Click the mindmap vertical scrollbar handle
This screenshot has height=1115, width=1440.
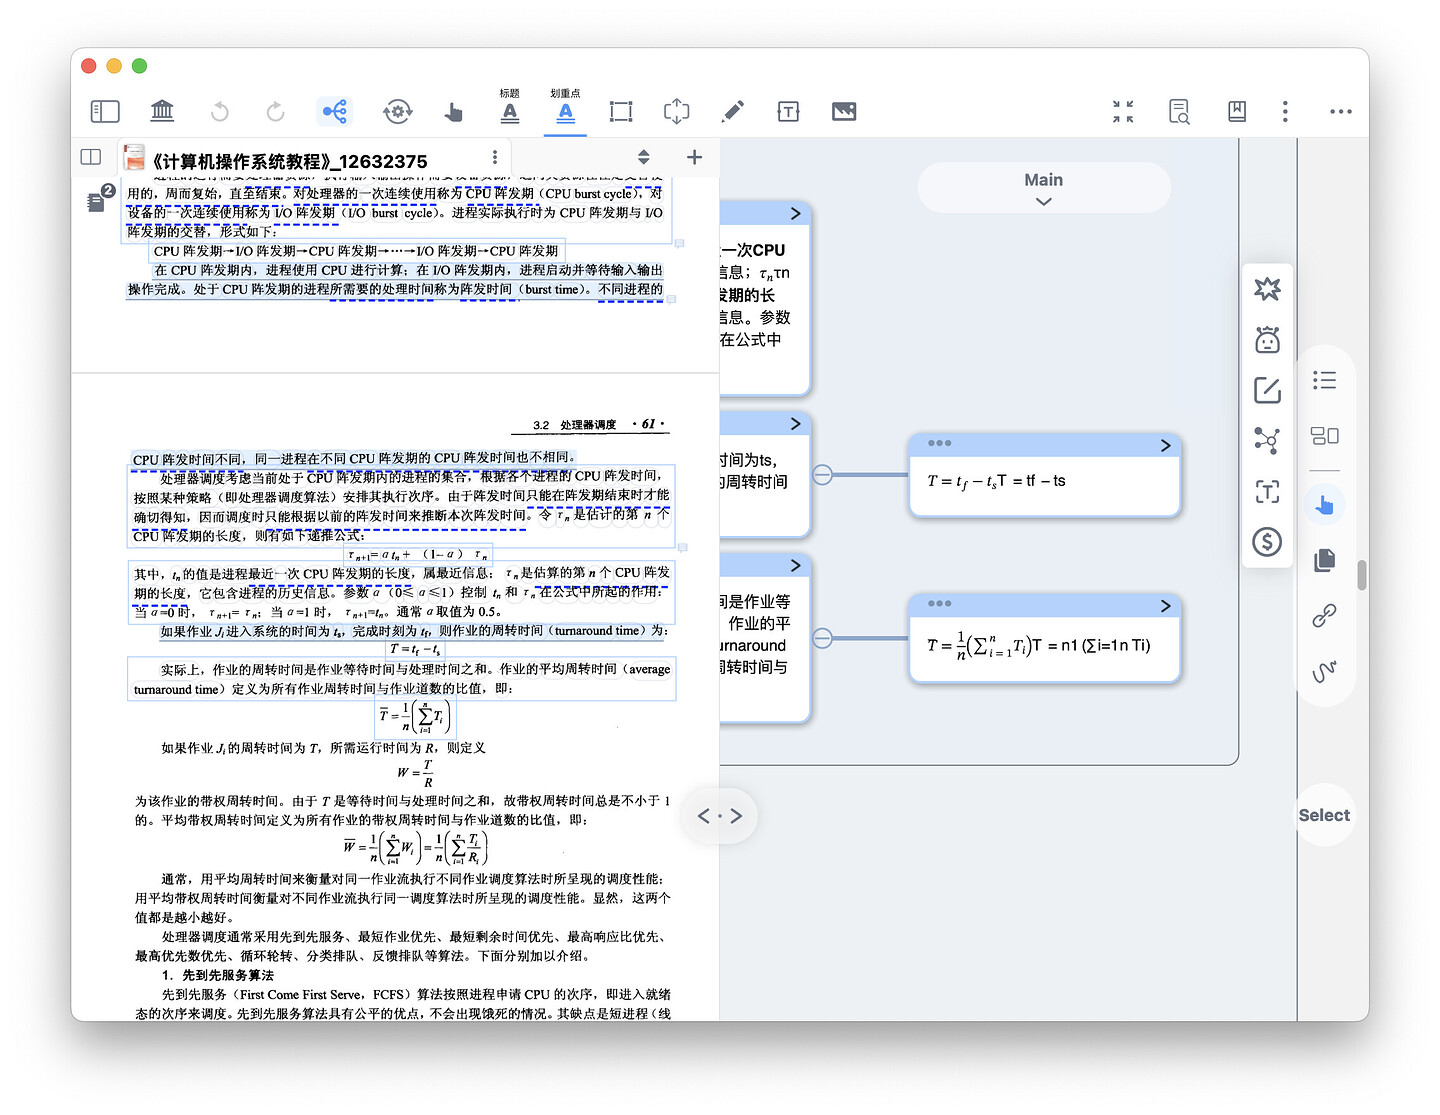point(1361,576)
